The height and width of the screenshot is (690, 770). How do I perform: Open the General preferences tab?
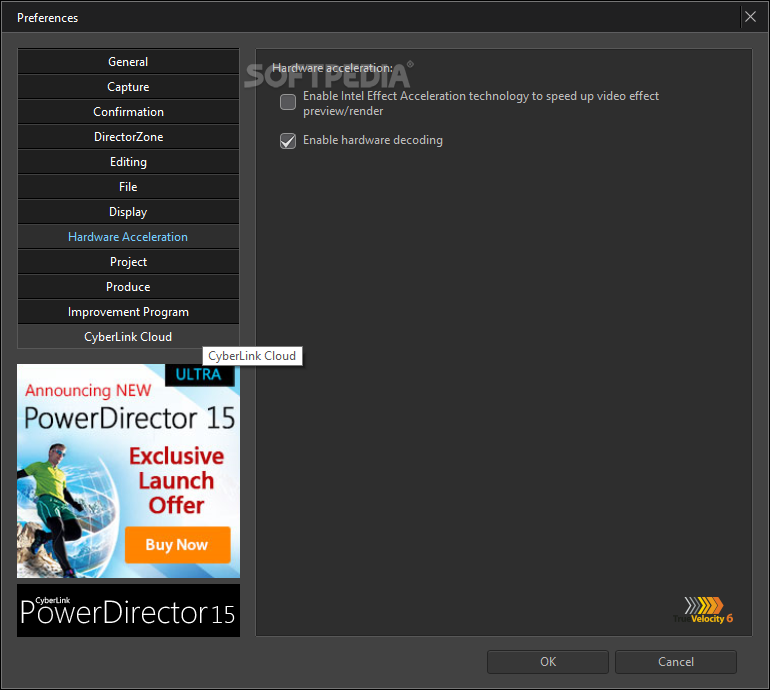pyautogui.click(x=128, y=62)
